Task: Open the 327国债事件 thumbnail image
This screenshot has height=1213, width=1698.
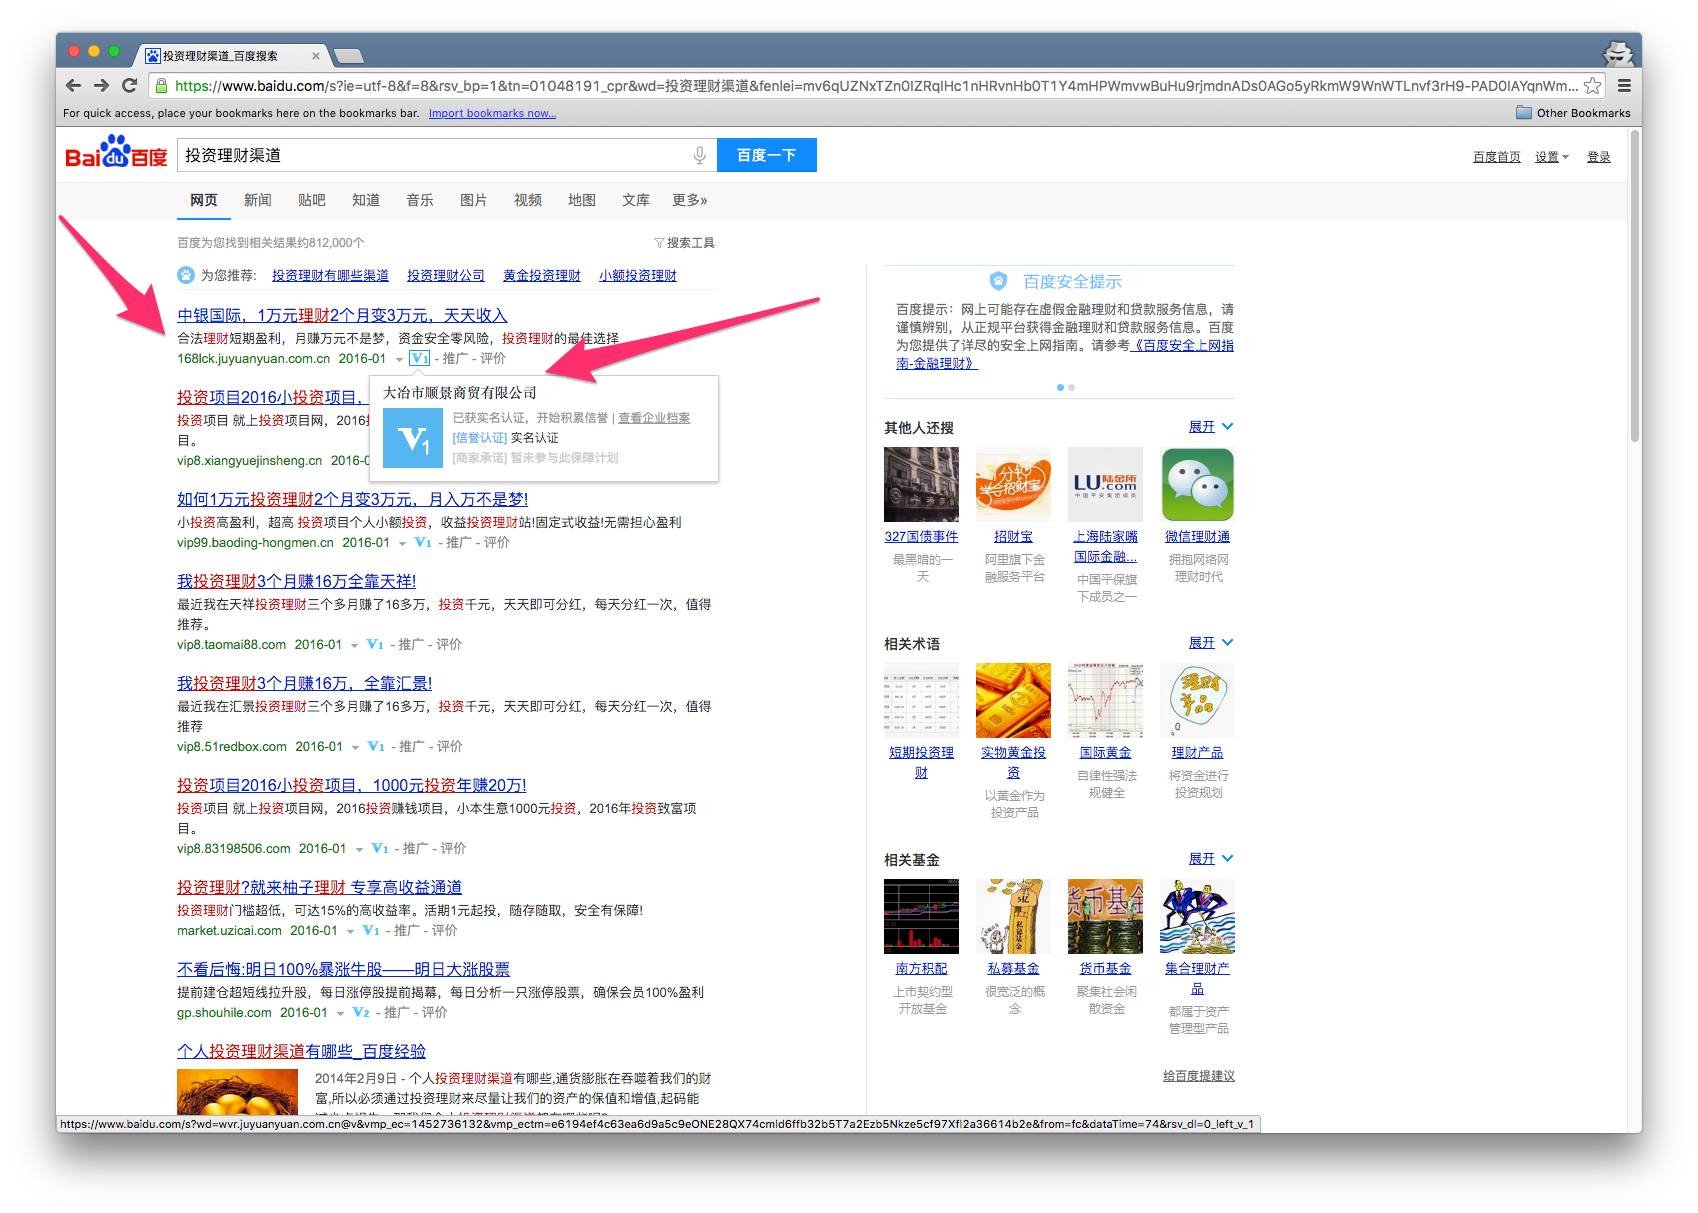Action: point(921,484)
